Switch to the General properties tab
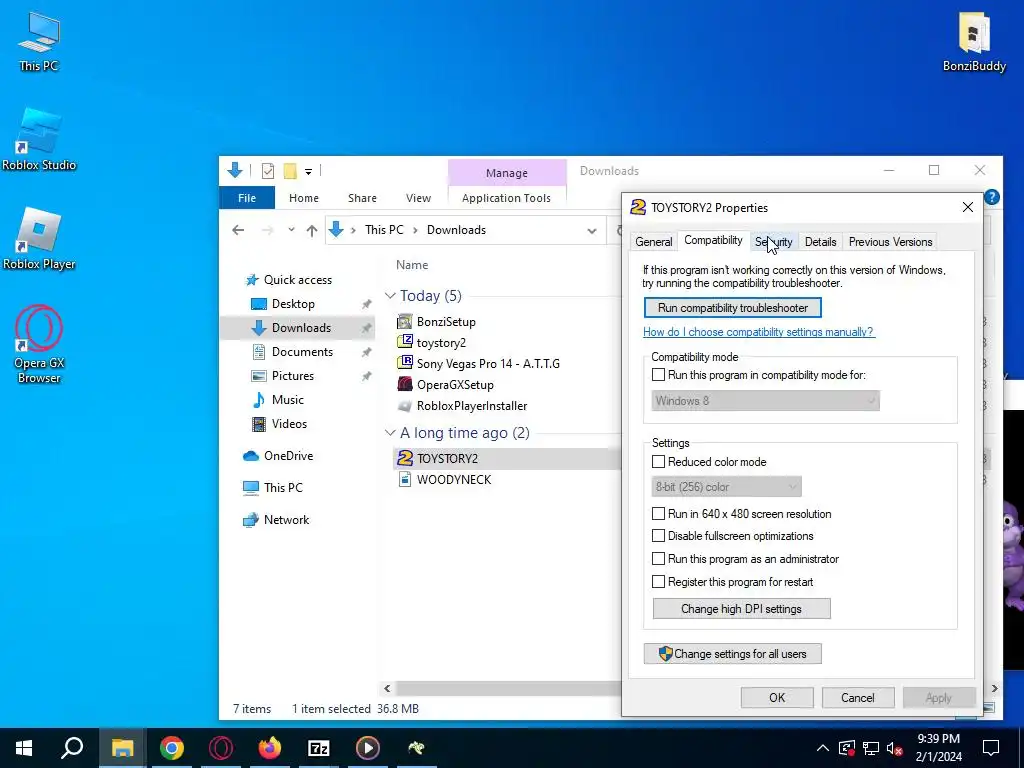Screen dimensions: 1024x768 pos(654,242)
